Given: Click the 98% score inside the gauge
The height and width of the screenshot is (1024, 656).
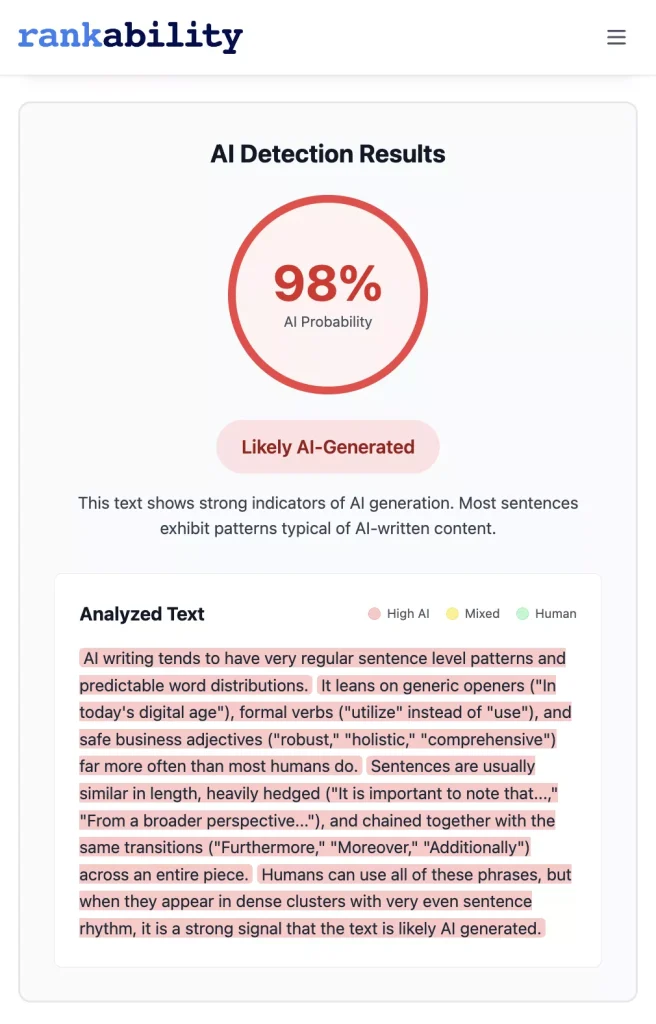Looking at the screenshot, I should (328, 283).
